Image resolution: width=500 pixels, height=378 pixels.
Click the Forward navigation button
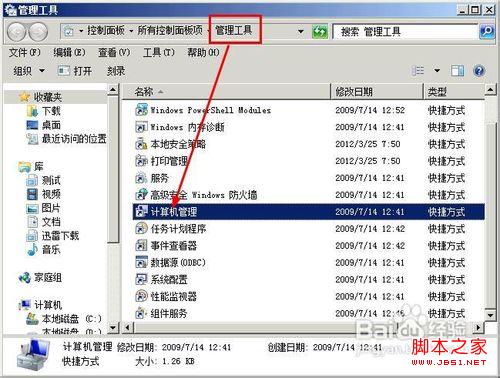(x=38, y=32)
